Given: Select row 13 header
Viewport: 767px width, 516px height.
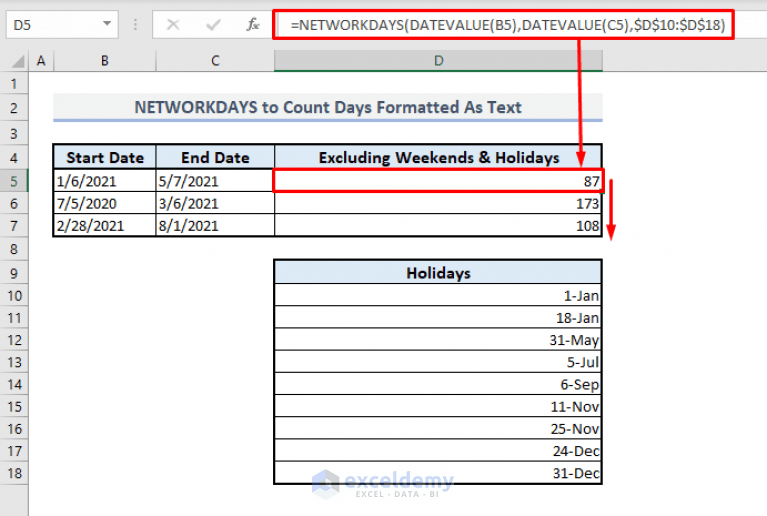Looking at the screenshot, I should coord(14,362).
